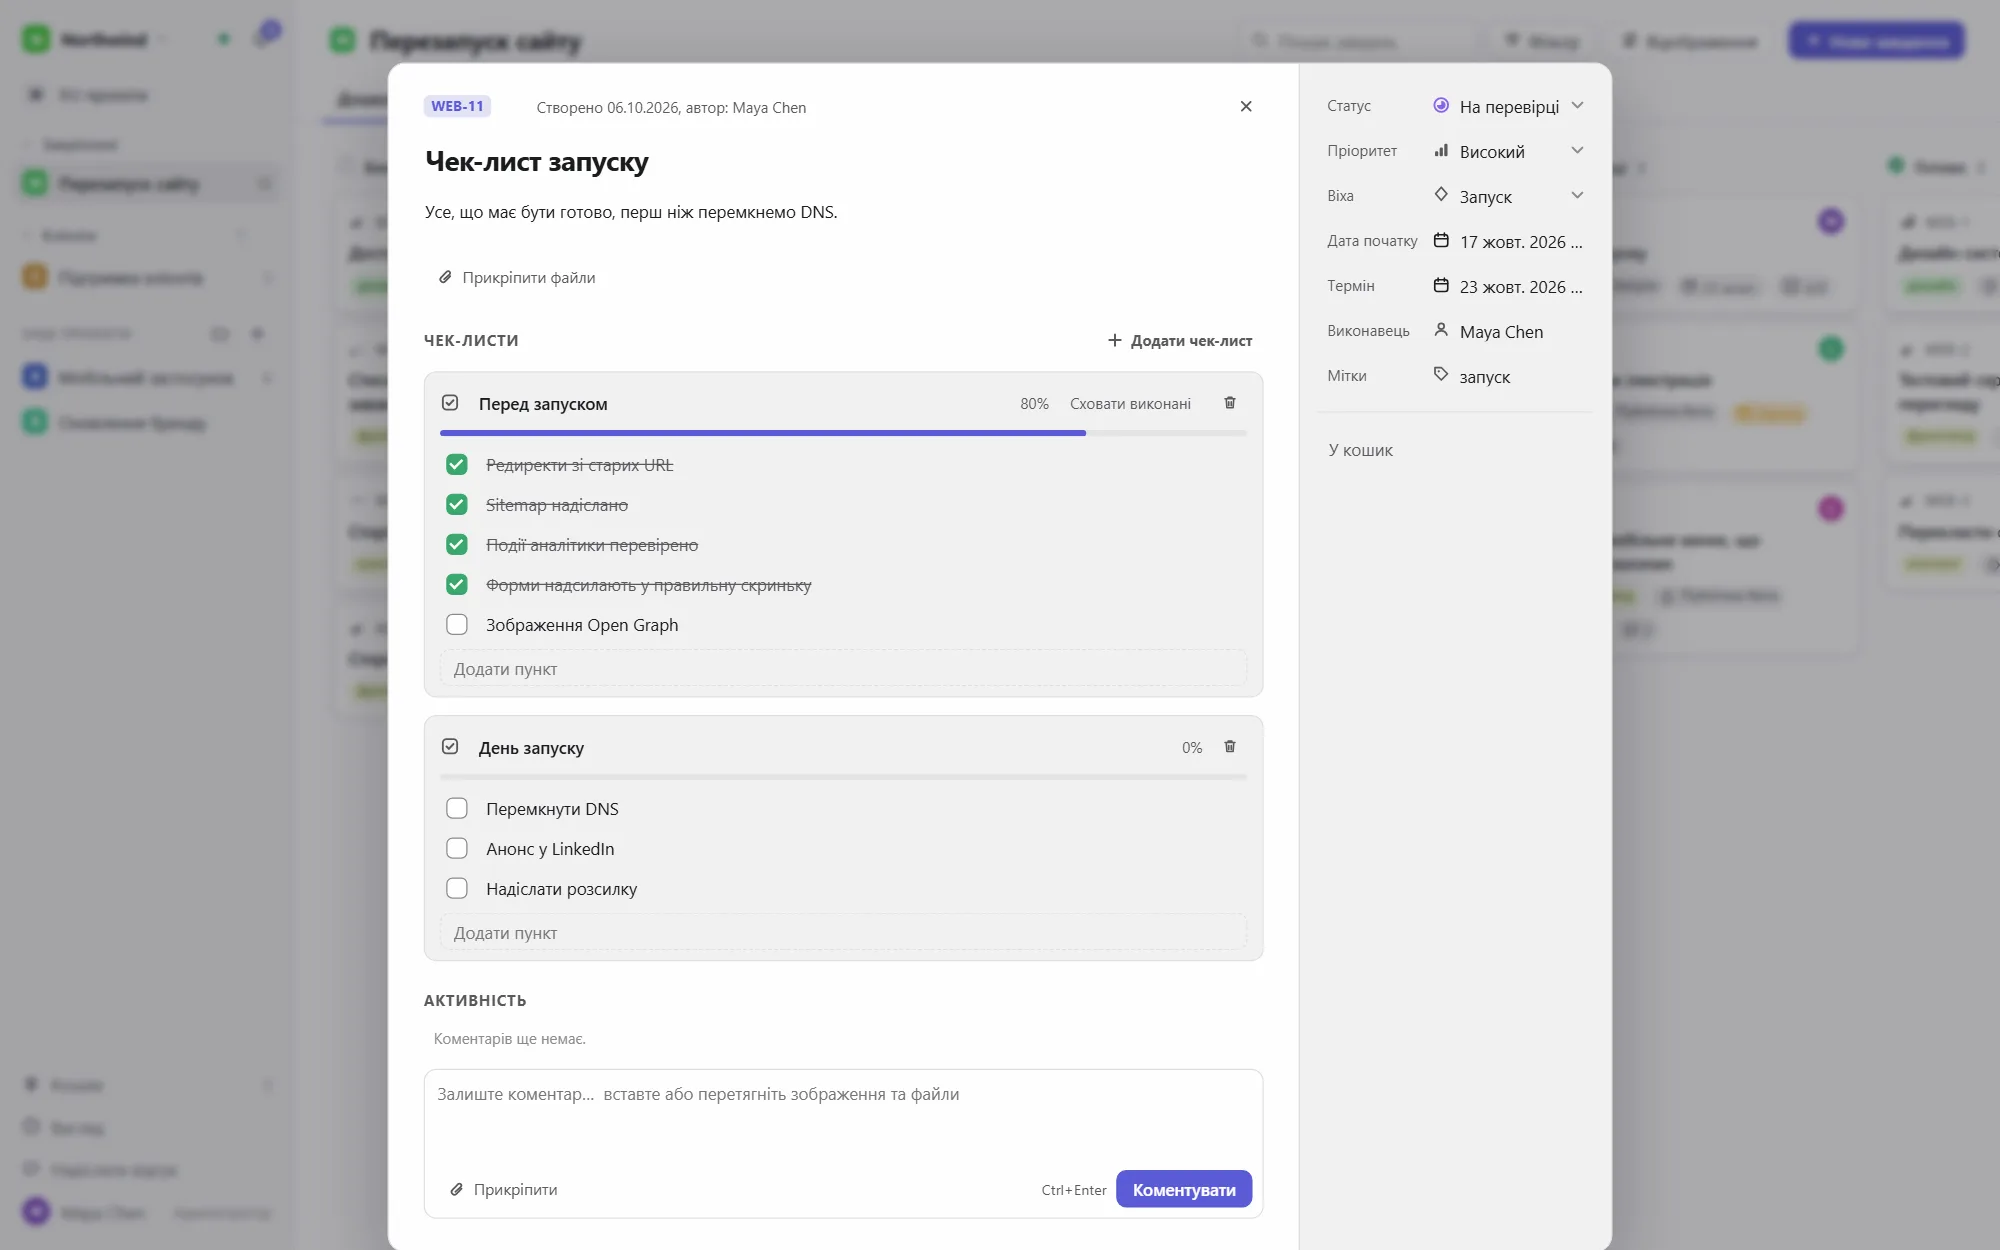The width and height of the screenshot is (2000, 1250).
Task: Click the calendar icon for 'Термін'
Action: [x=1441, y=285]
